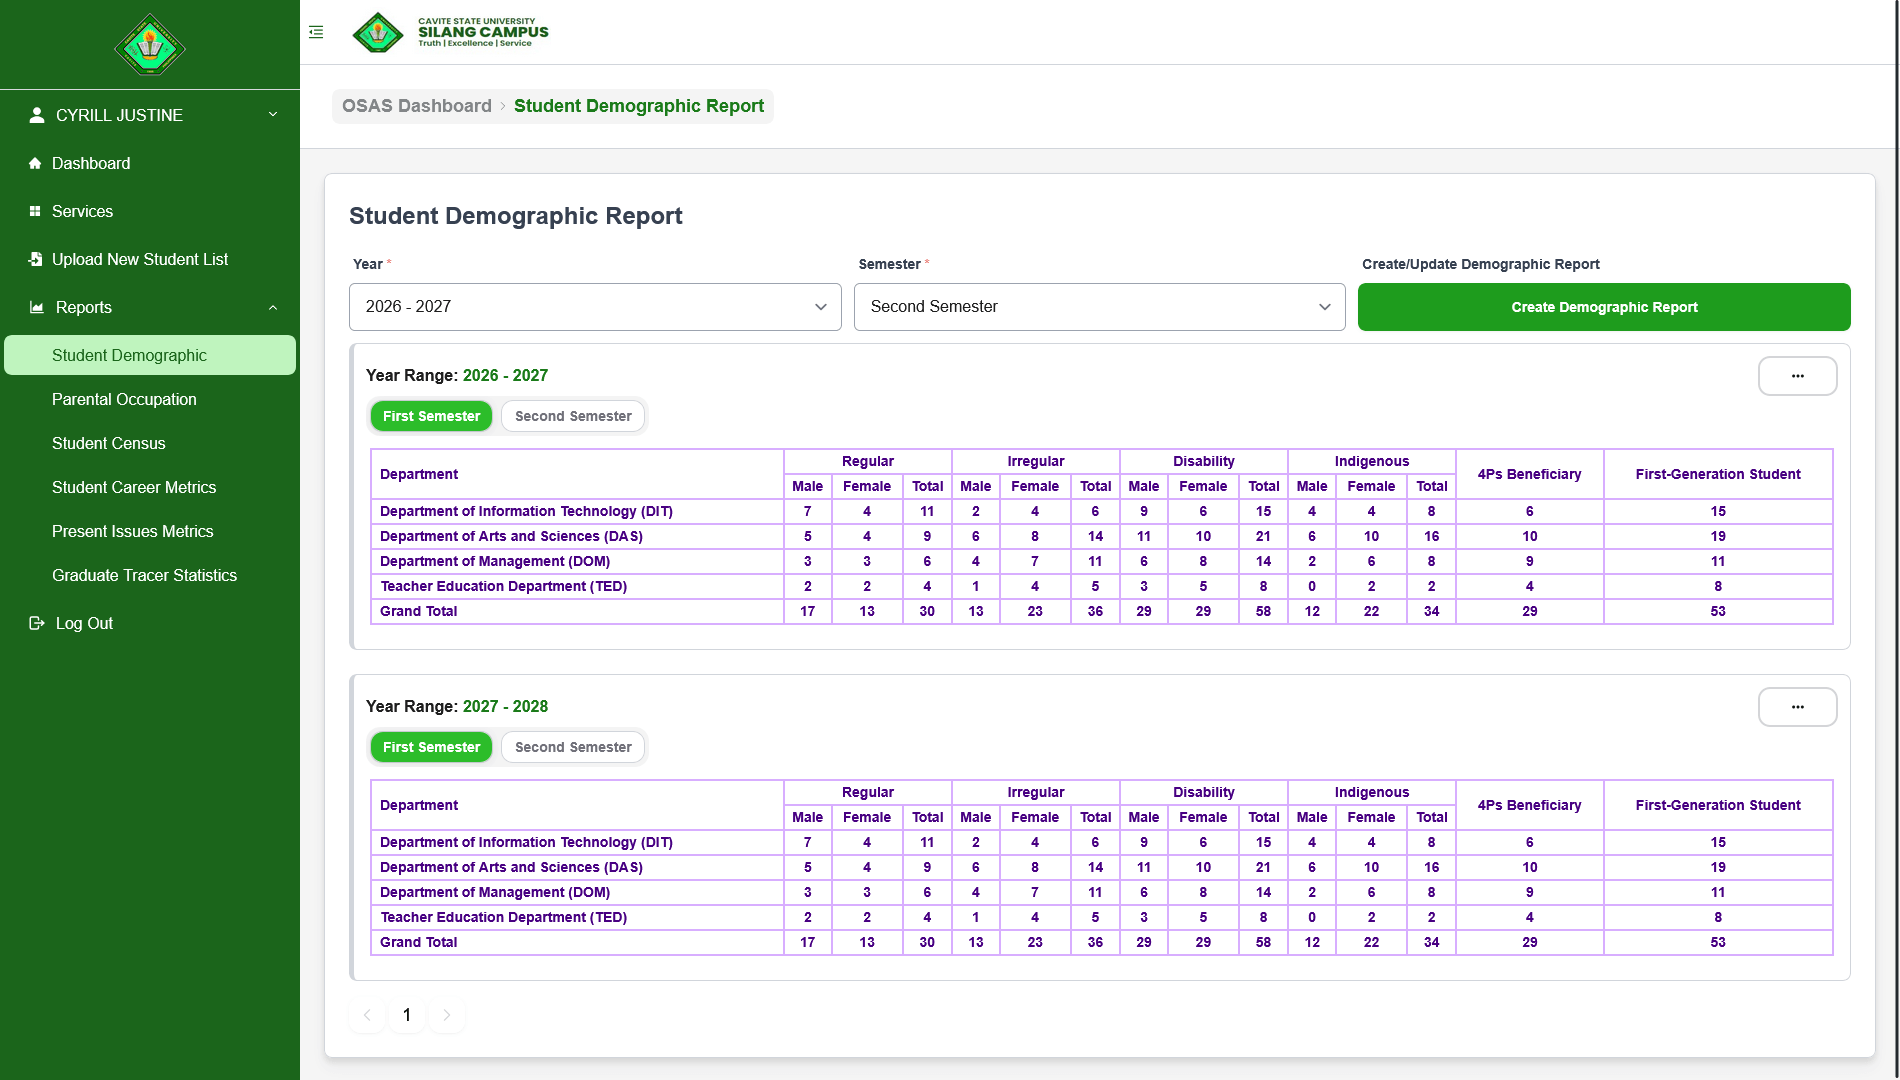Click the Upload New Student List file icon
This screenshot has height=1080, width=1900.
pyautogui.click(x=35, y=259)
